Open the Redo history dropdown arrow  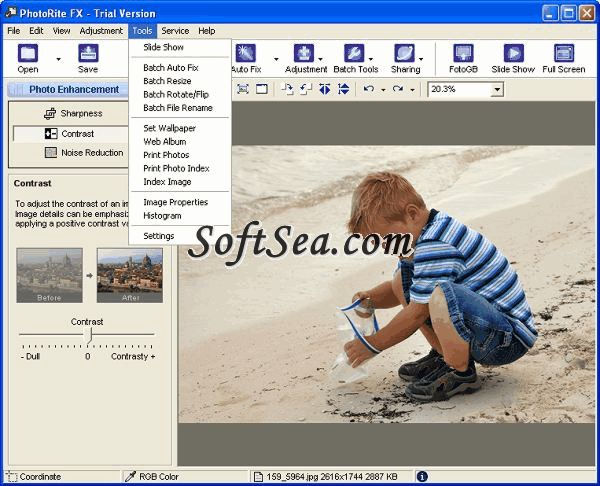point(412,90)
